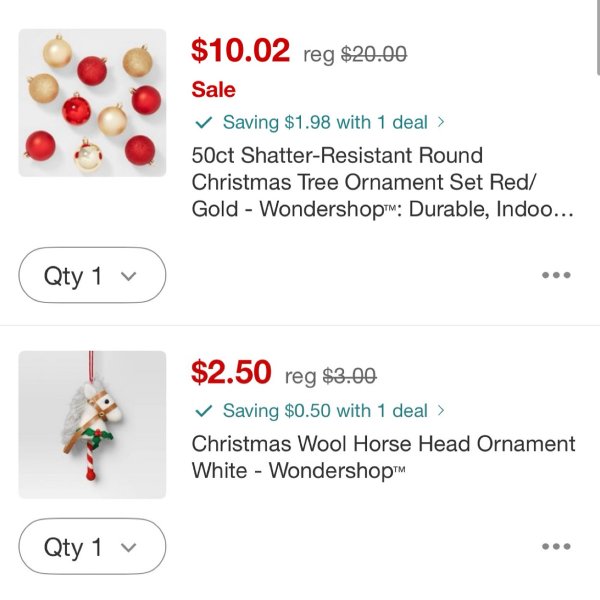View the Saving $1.98 with 1 deal link
The image size is (600, 600).
coord(324,123)
